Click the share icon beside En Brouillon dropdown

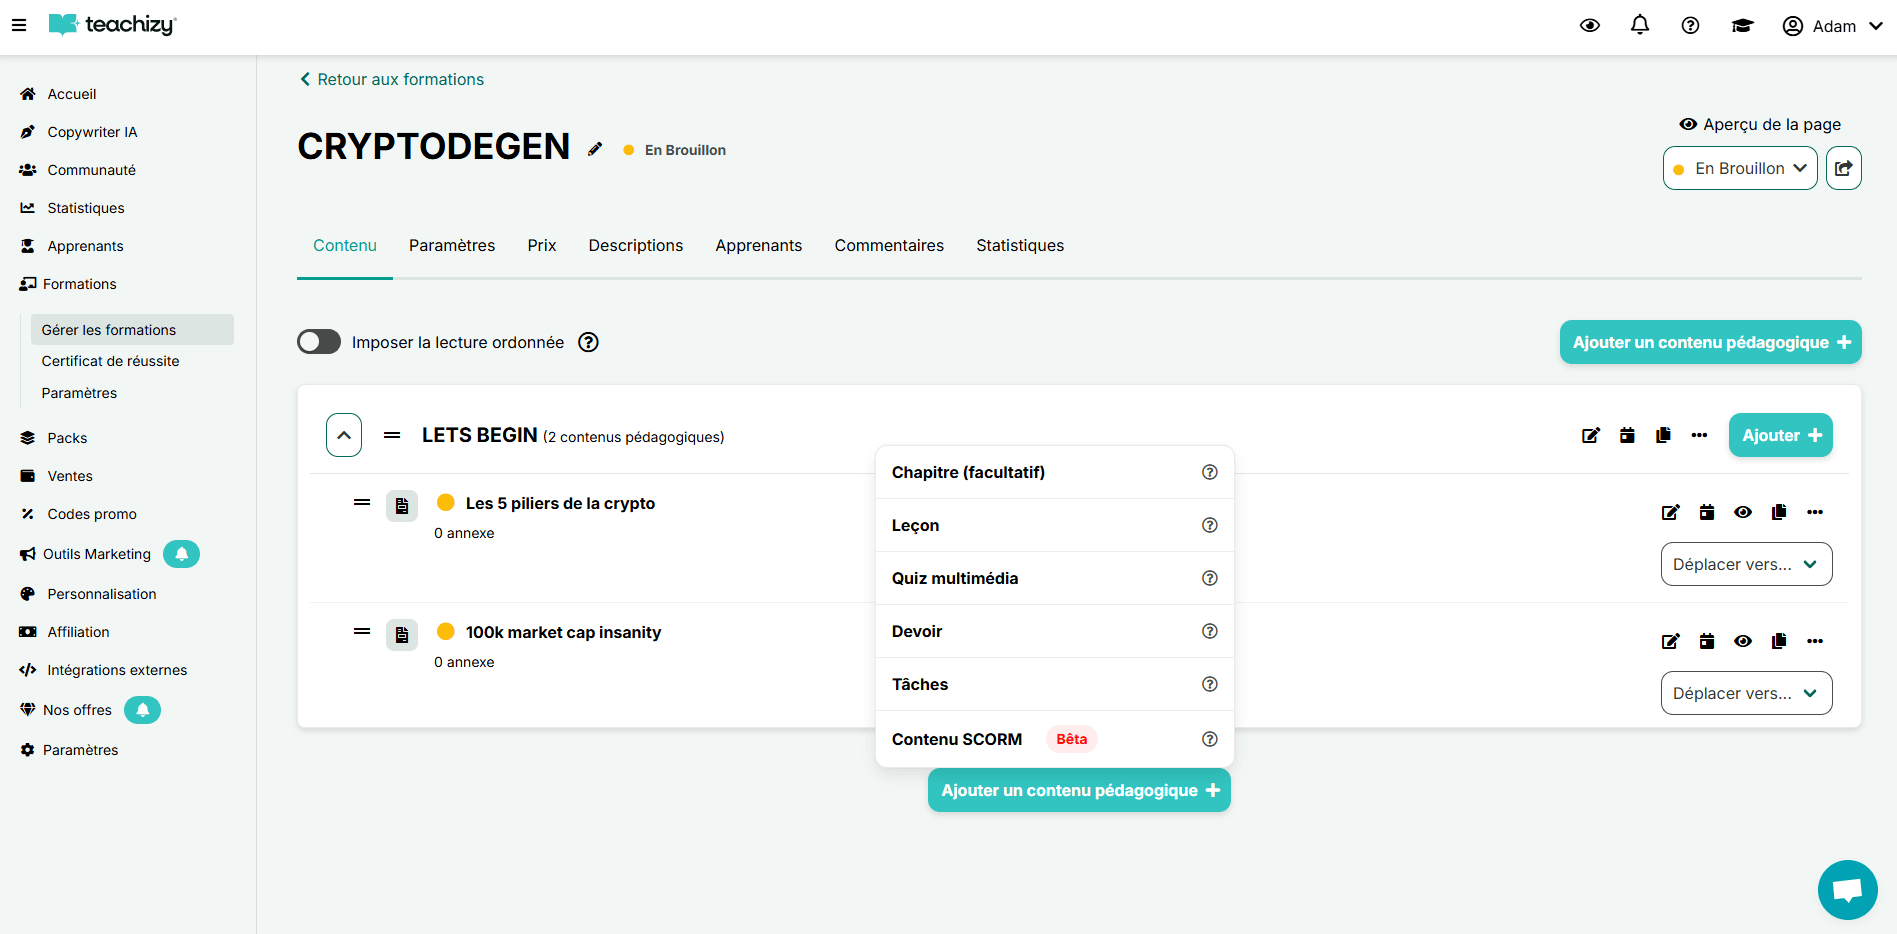pyautogui.click(x=1843, y=168)
